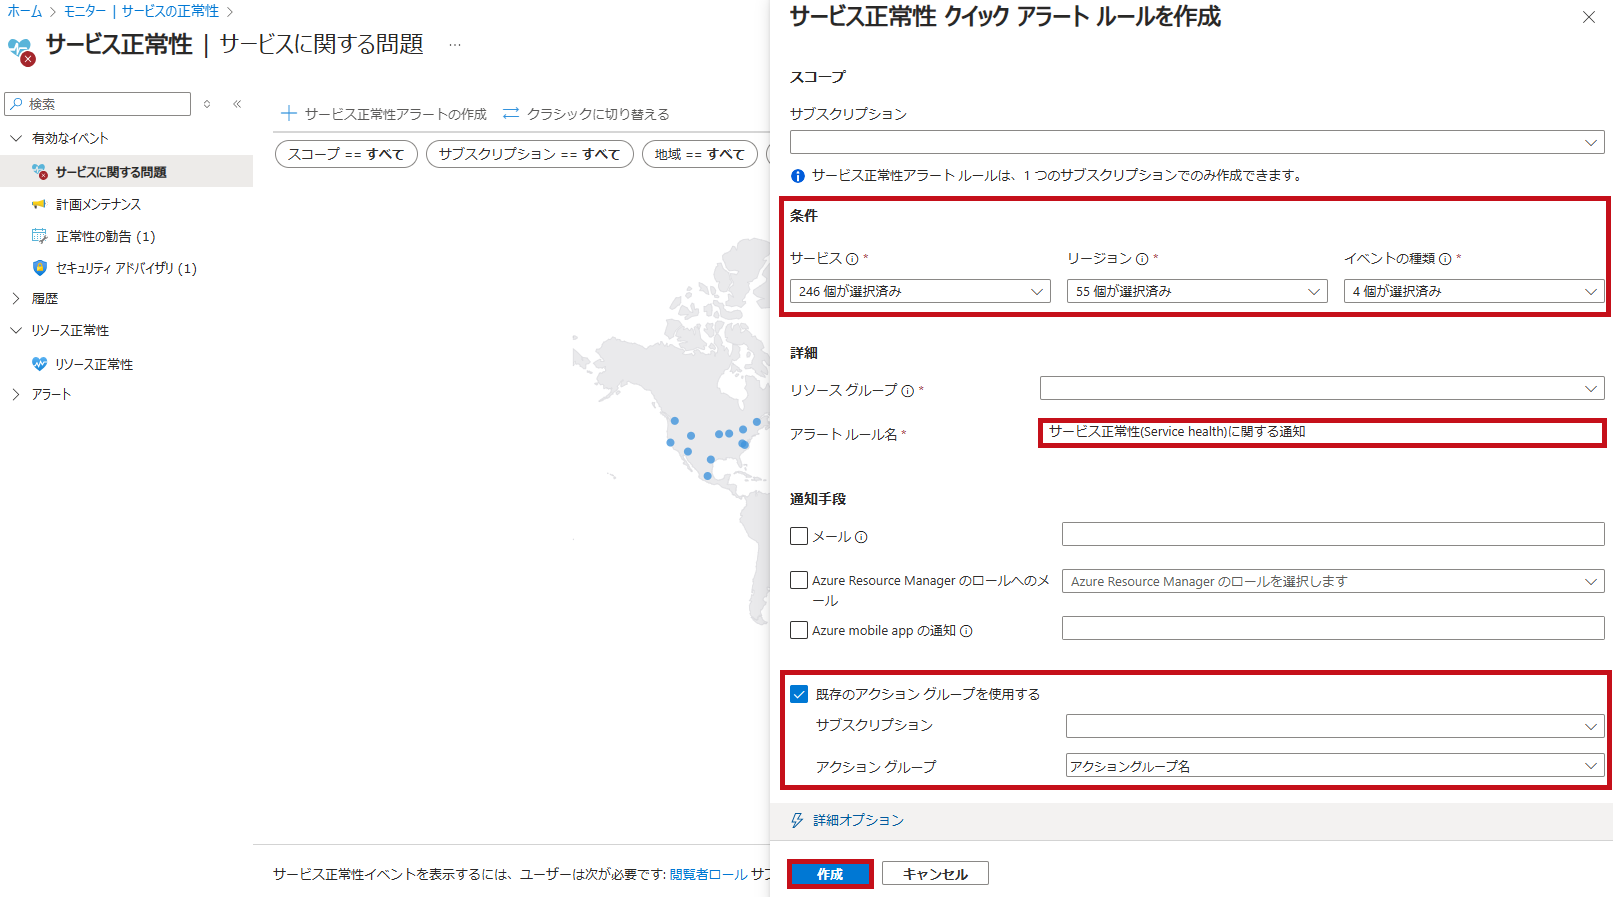
Task: Uncheck 既存のアクション グループを使用する
Action: (x=799, y=694)
